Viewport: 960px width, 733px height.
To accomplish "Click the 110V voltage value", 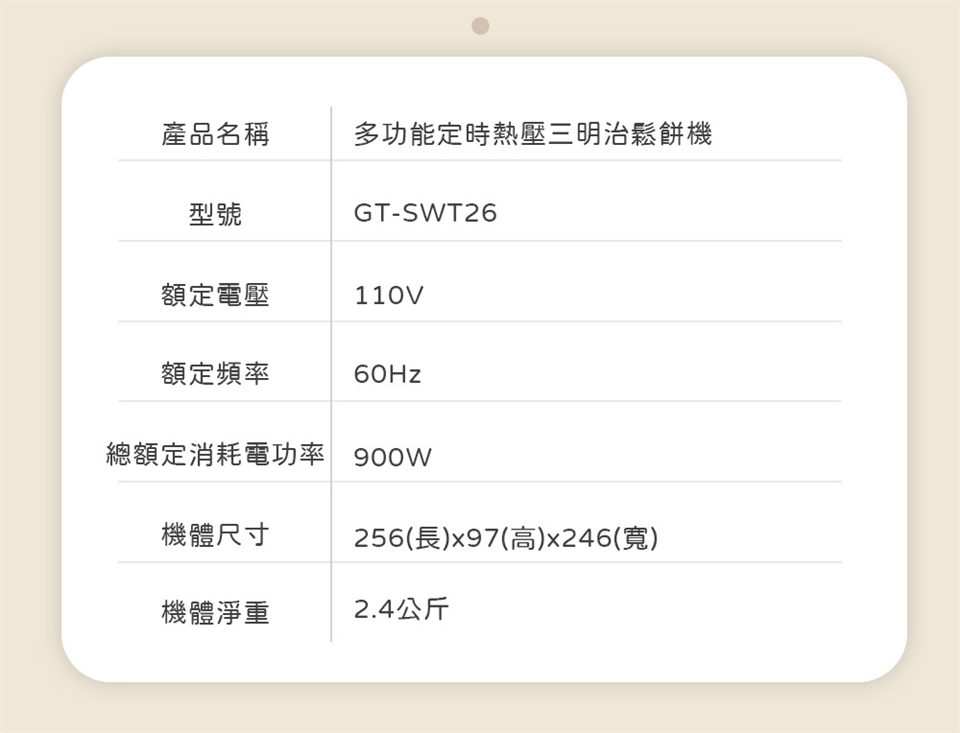I will [x=389, y=296].
